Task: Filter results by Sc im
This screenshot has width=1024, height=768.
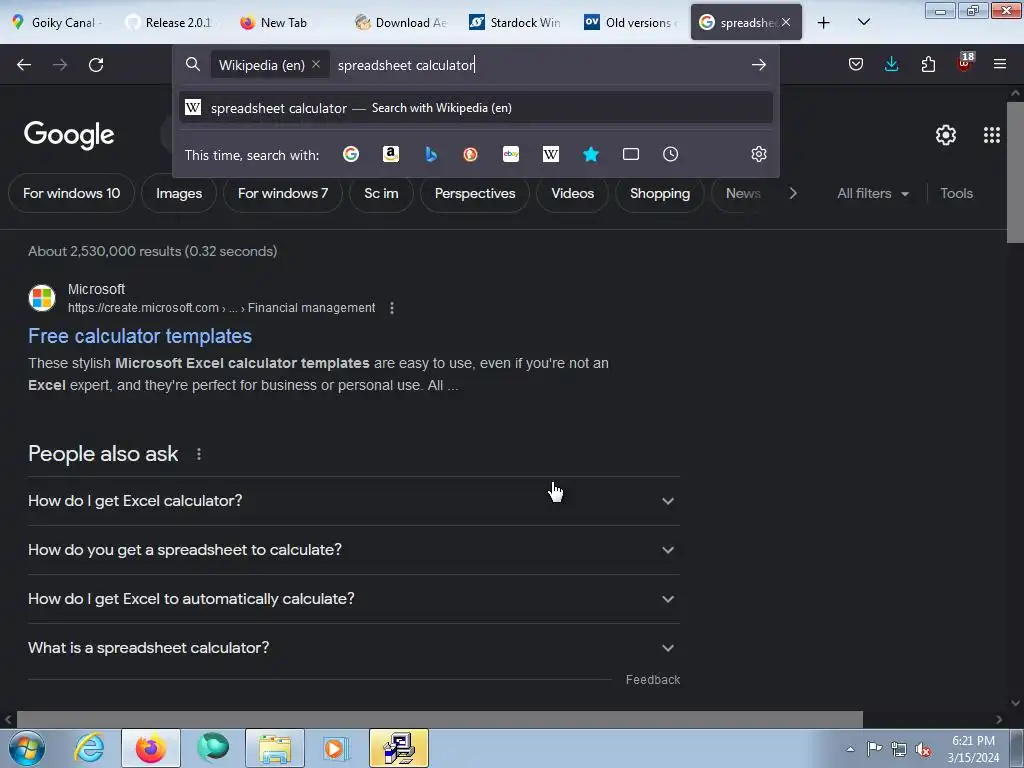Action: pyautogui.click(x=381, y=193)
